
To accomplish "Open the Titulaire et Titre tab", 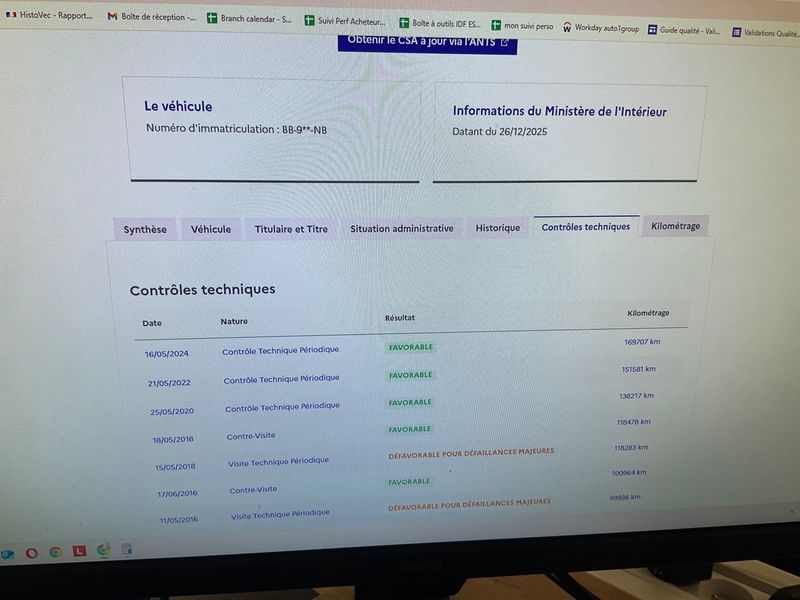I will pos(291,229).
